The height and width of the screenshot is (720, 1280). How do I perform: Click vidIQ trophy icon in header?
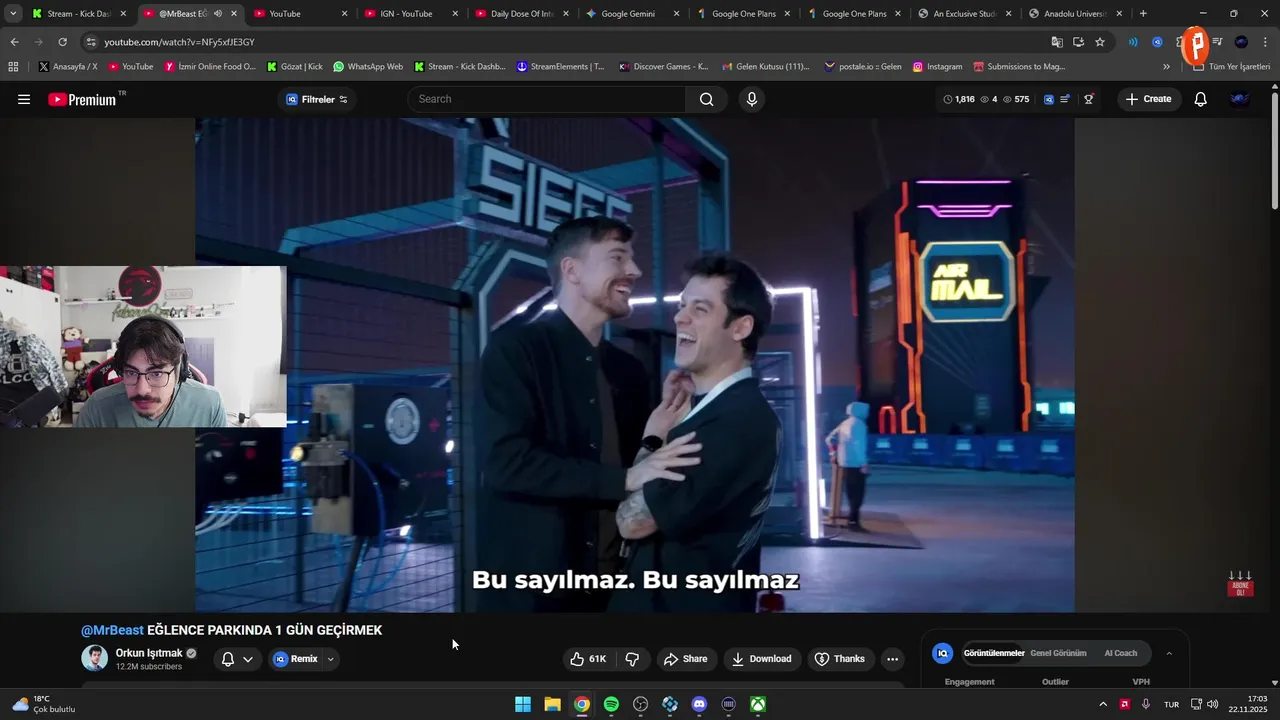[x=1089, y=99]
